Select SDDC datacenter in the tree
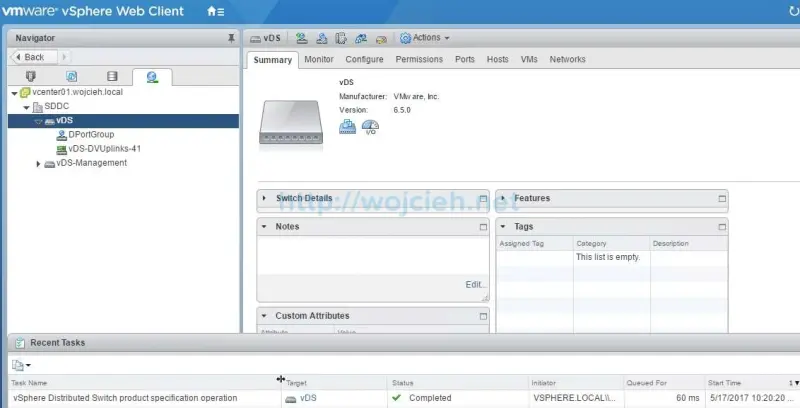The height and width of the screenshot is (408, 800). coord(57,106)
